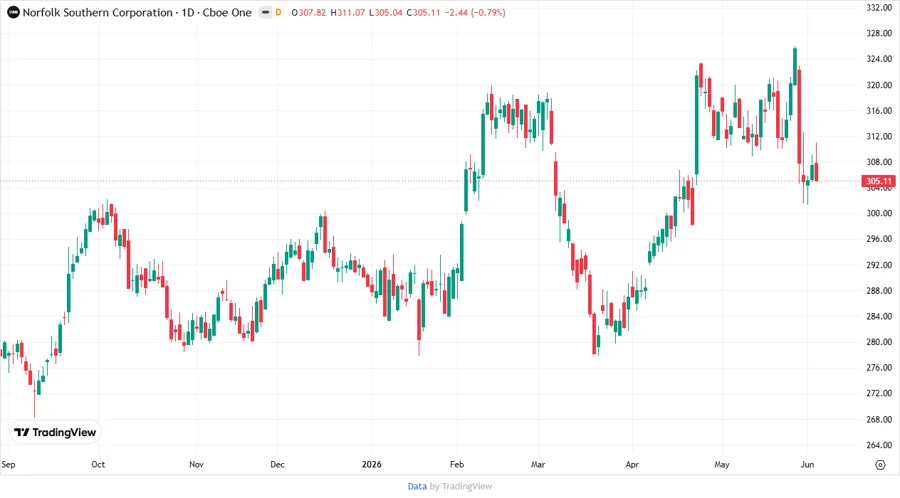900x498 pixels.
Task: Click the close value C305.11
Action: tap(423, 13)
